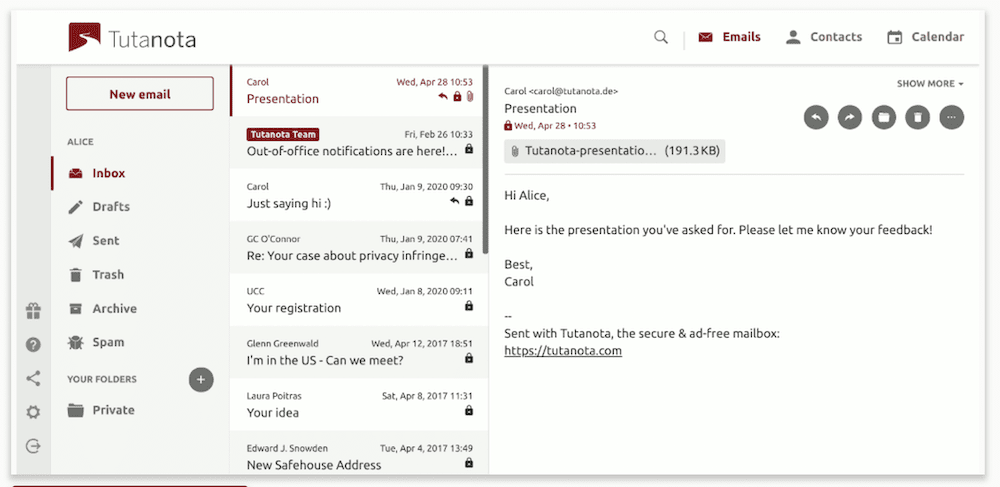Click lock icon on 'Your idea' row

click(469, 411)
